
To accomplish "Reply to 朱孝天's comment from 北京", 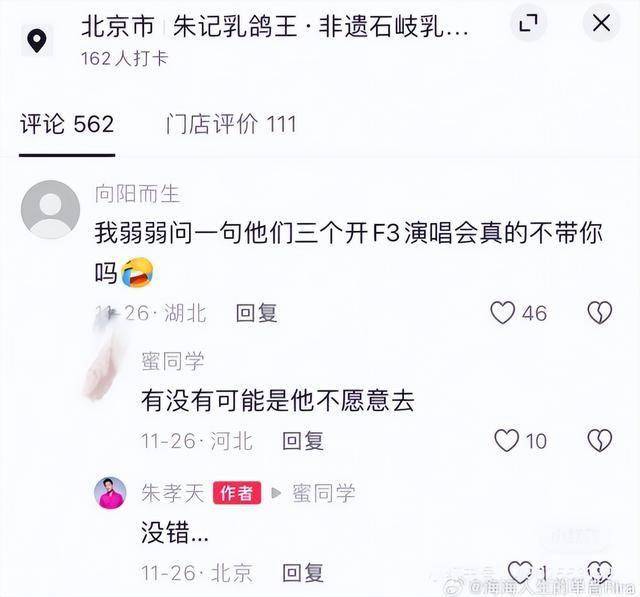I will click(303, 573).
